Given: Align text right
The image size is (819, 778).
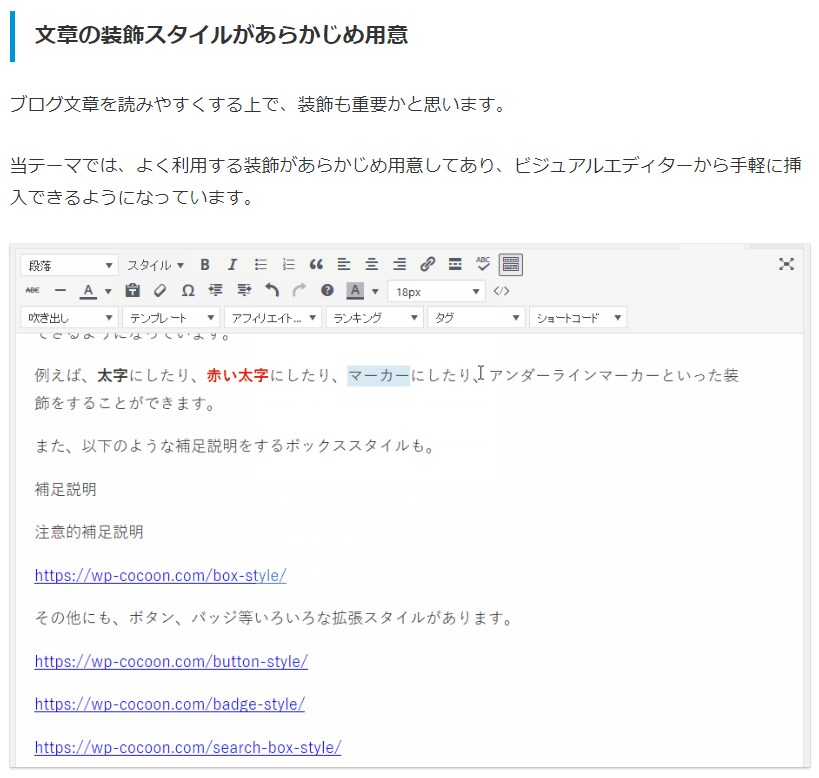Looking at the screenshot, I should [400, 265].
